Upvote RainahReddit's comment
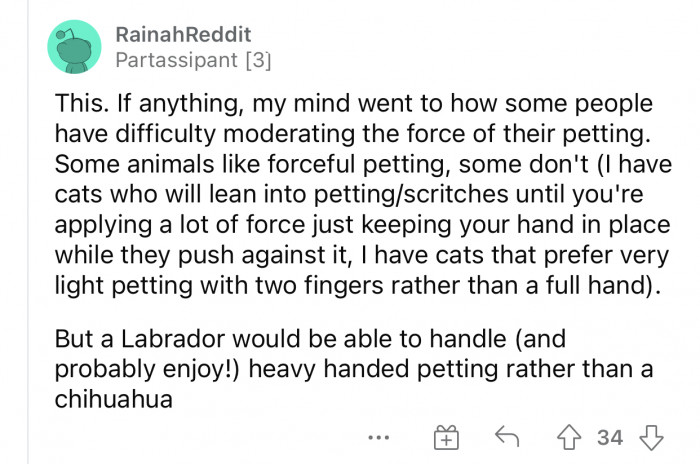Screen dimensions: 700x464 [569, 437]
